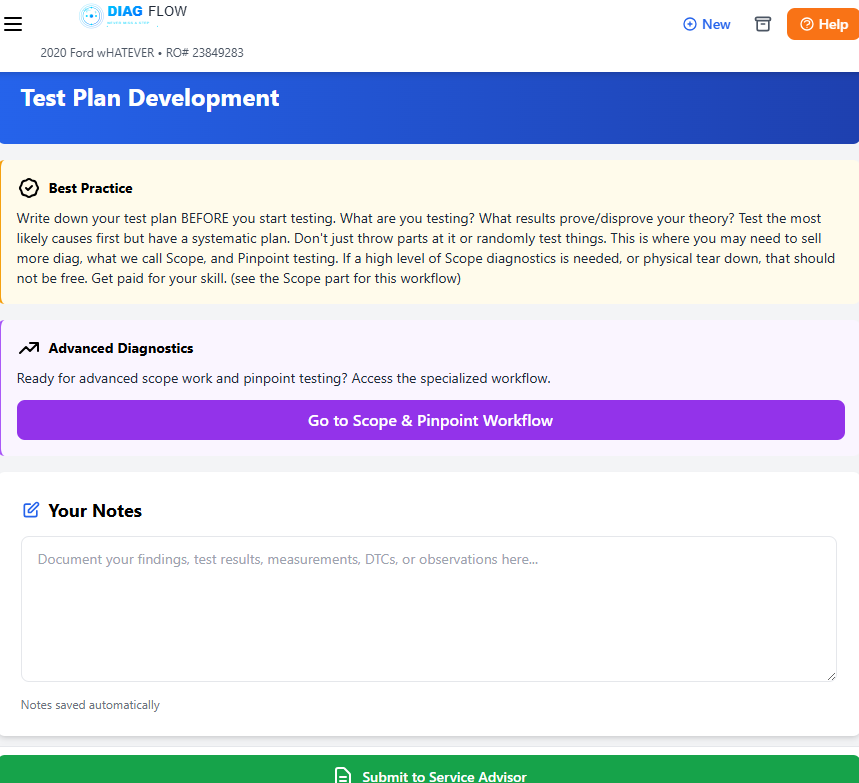Click the notes box resize handle
Image resolution: width=859 pixels, height=783 pixels.
click(x=830, y=675)
